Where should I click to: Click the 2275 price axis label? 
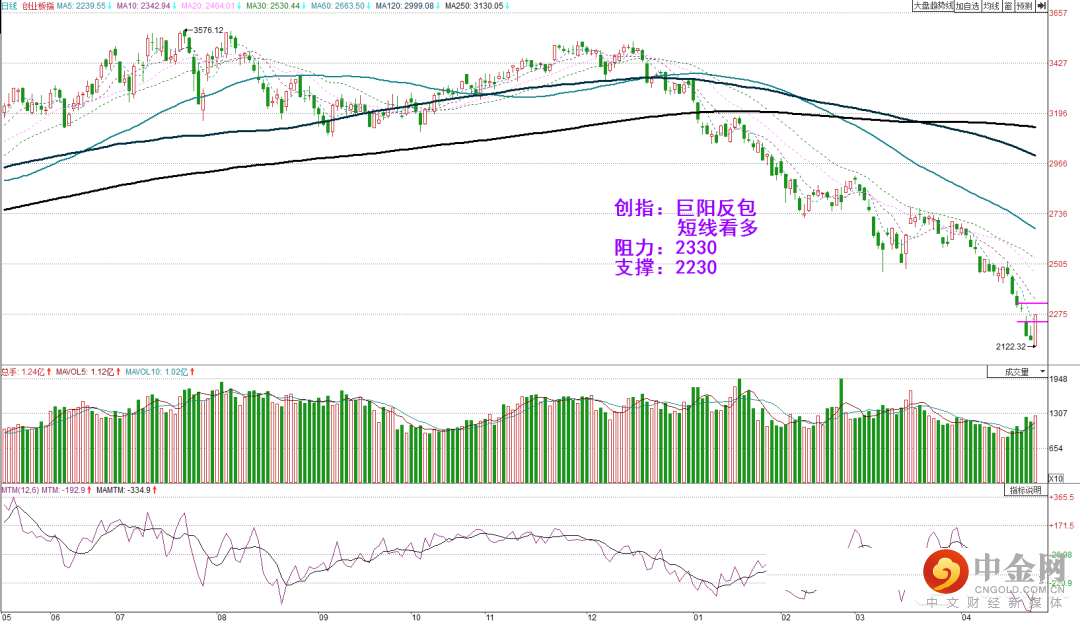[1058, 314]
